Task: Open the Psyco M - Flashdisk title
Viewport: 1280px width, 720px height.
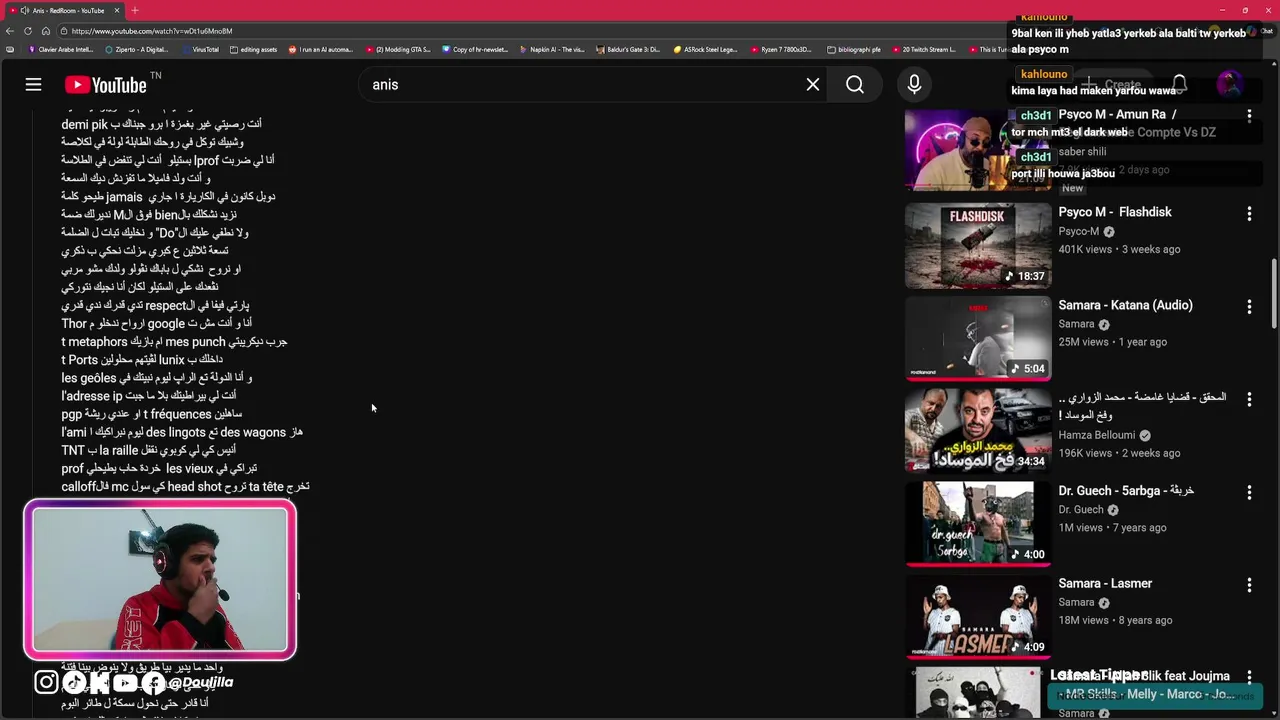Action: [x=1115, y=212]
